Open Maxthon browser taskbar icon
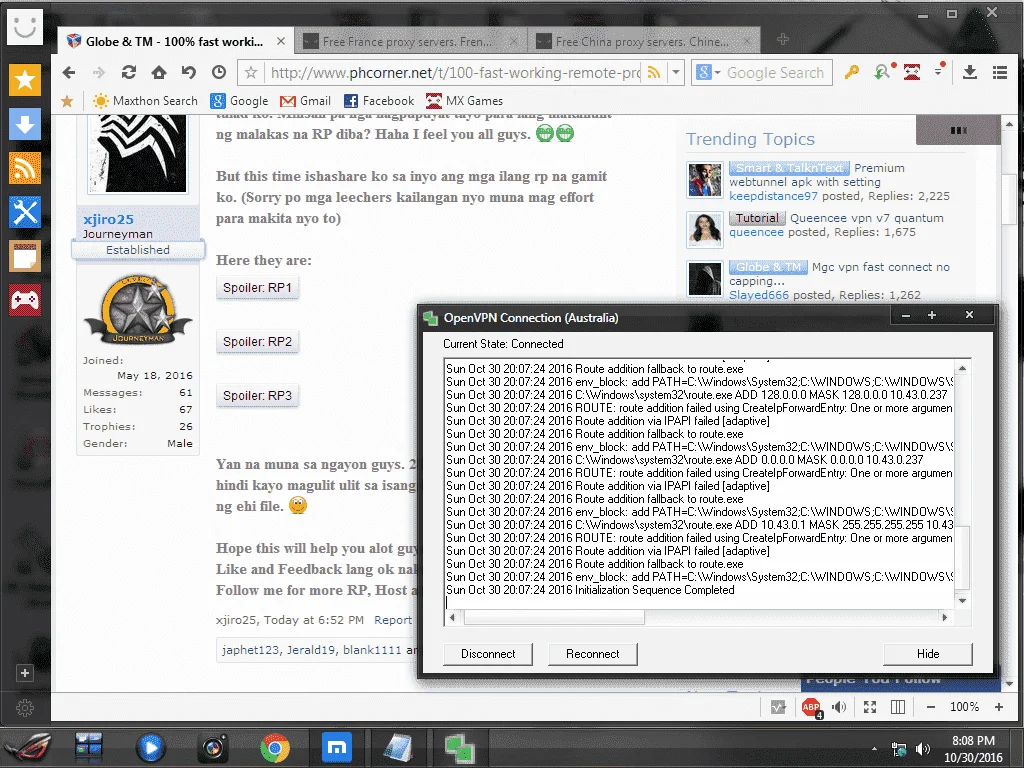The width and height of the screenshot is (1024, 768). pos(337,748)
